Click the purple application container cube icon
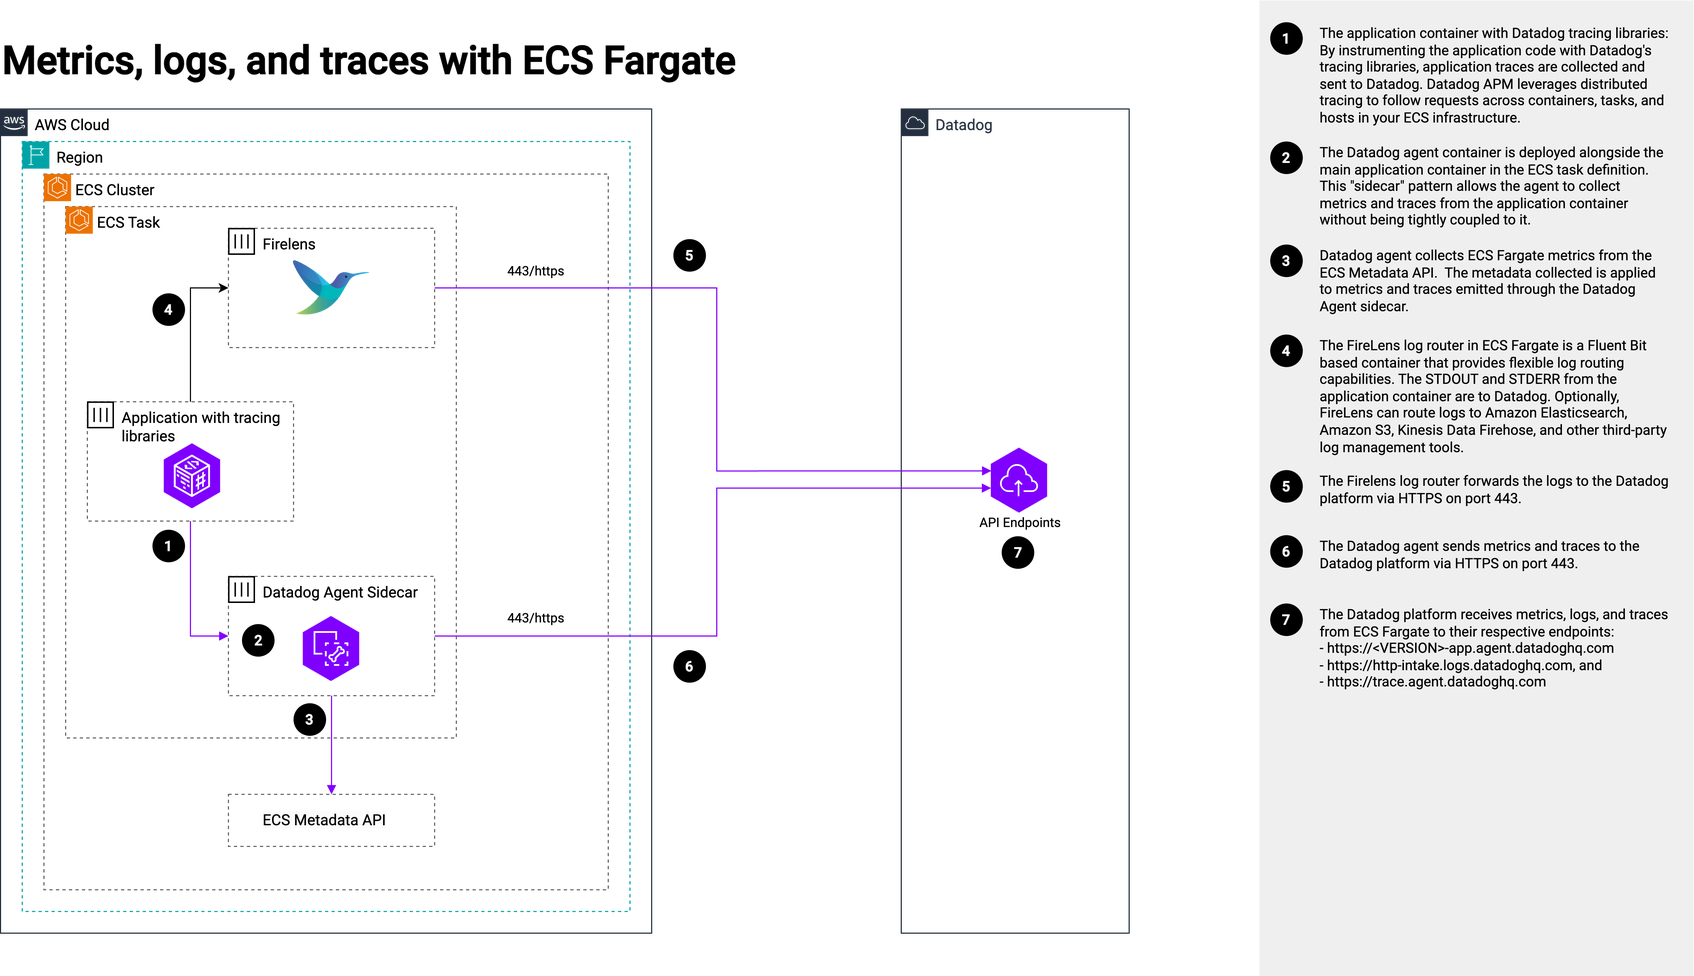Image resolution: width=1694 pixels, height=976 pixels. [192, 476]
